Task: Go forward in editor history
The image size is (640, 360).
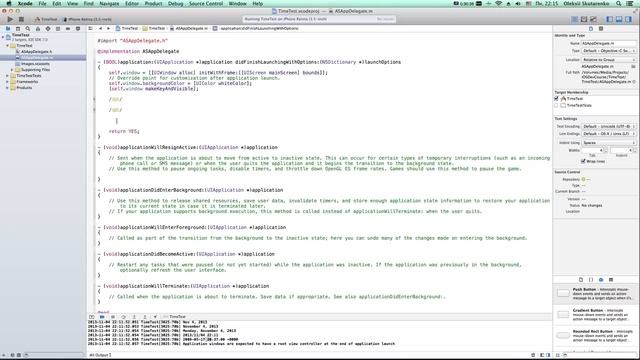Action: coord(108,29)
